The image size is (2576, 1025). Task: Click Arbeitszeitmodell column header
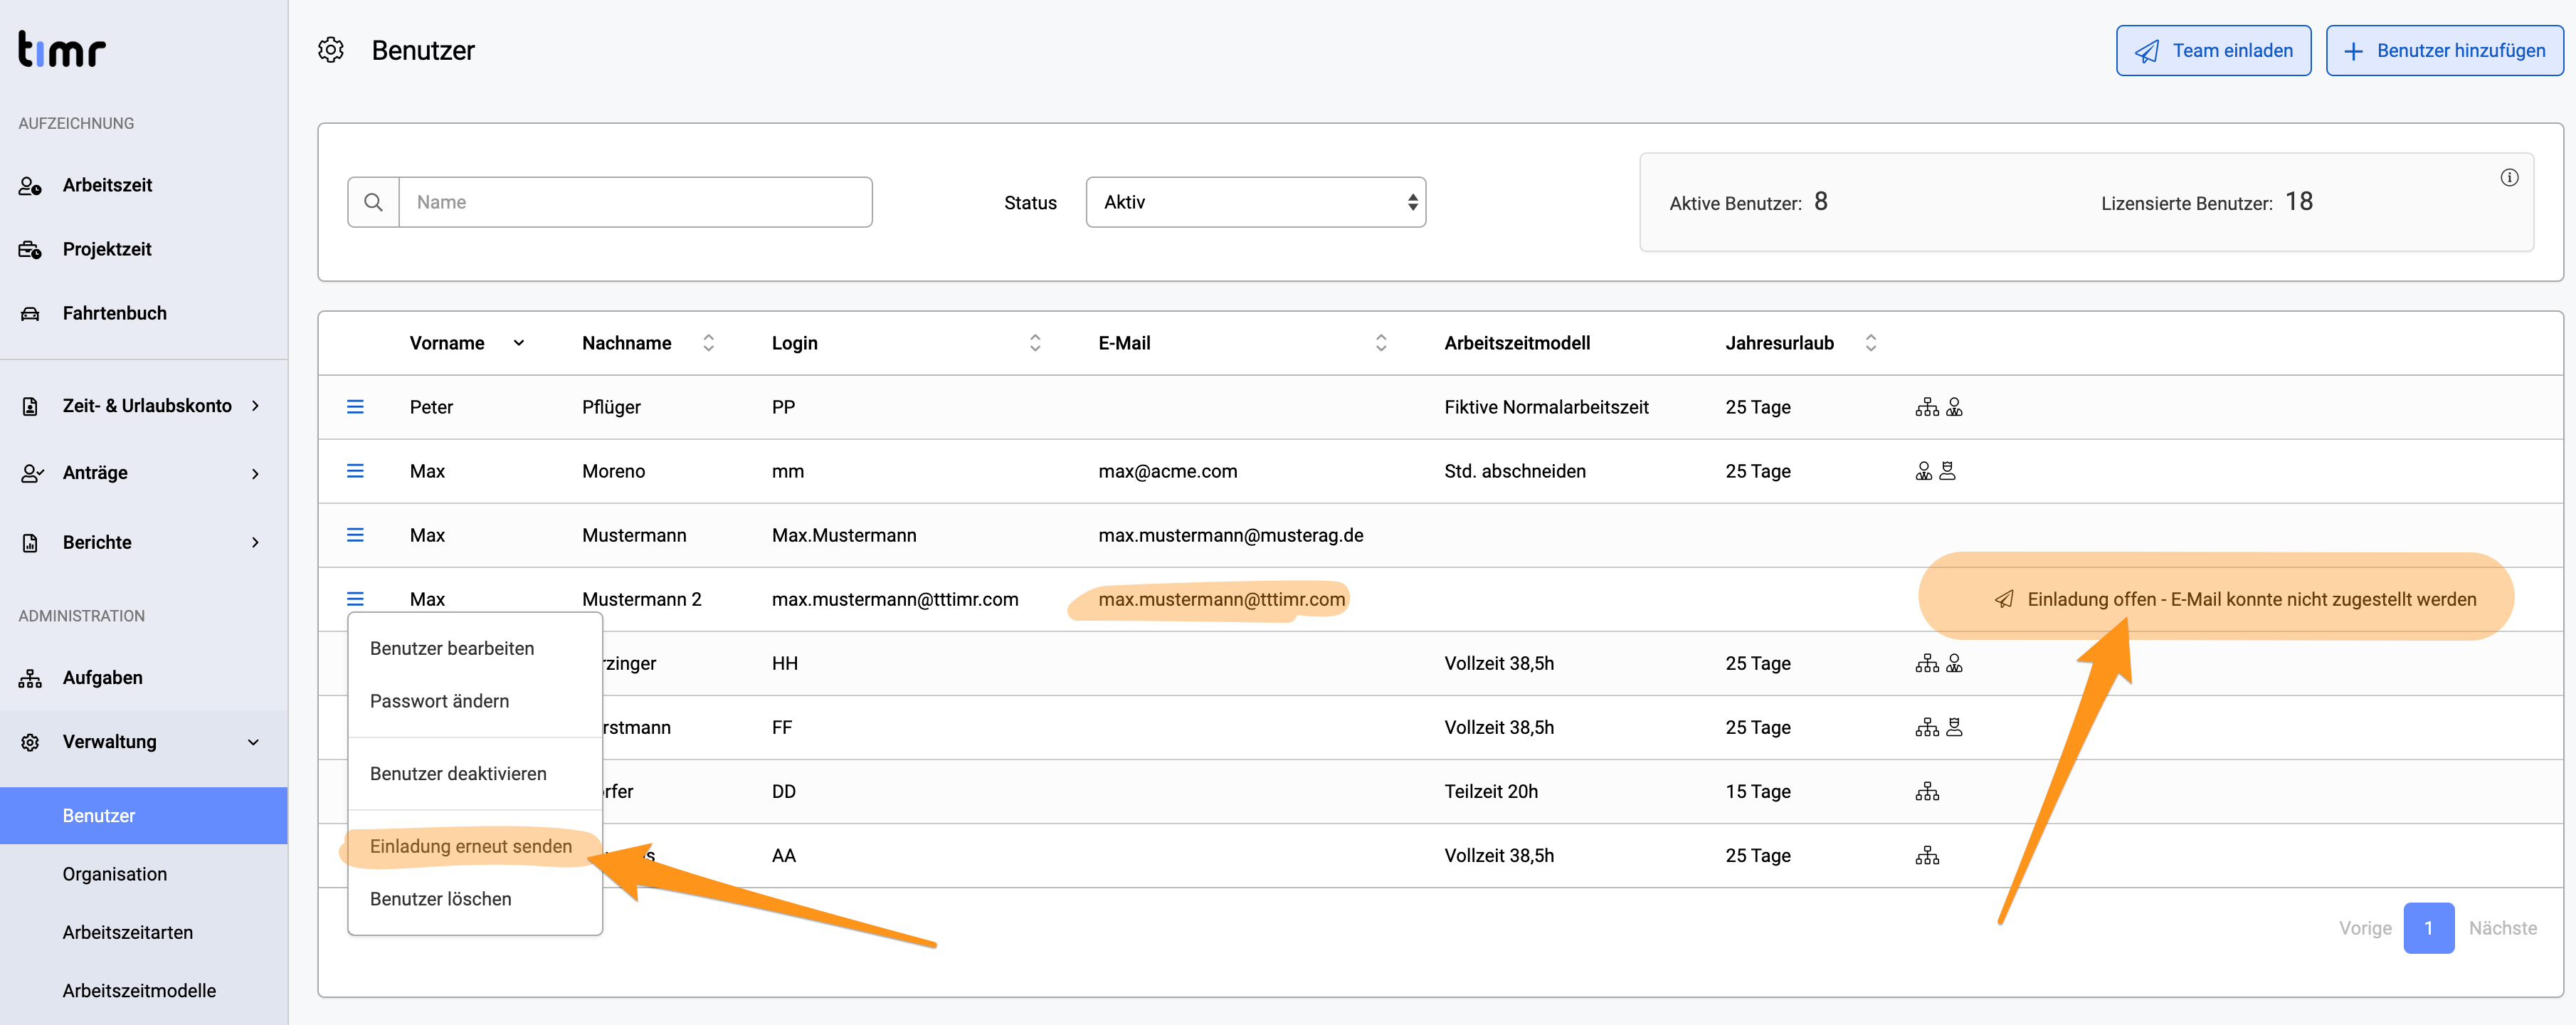pyautogui.click(x=1516, y=343)
